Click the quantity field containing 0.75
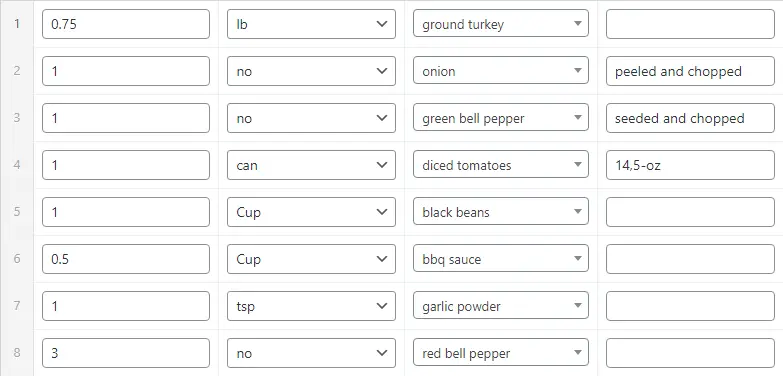Screen dimensions: 783x376 coord(126,24)
